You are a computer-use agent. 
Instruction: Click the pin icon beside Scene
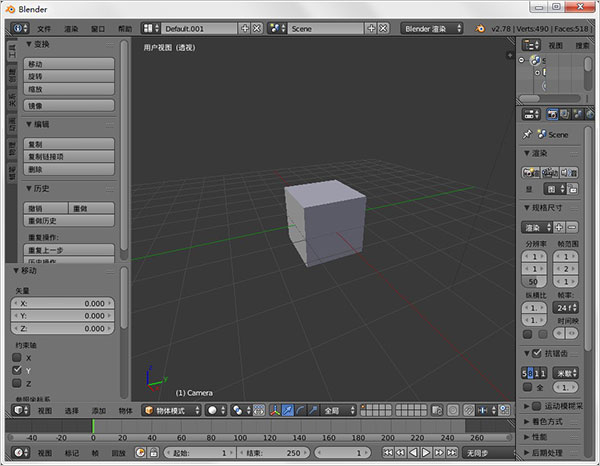pos(528,134)
